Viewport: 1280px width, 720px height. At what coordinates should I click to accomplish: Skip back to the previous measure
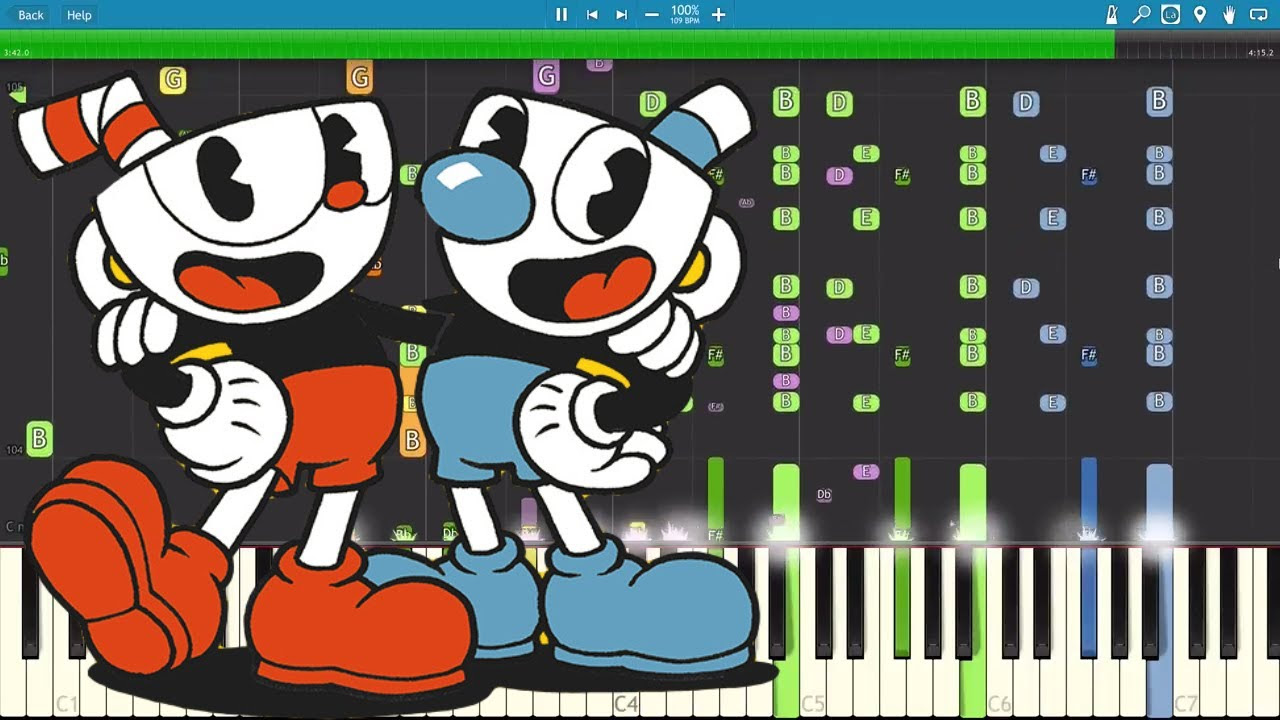(592, 14)
